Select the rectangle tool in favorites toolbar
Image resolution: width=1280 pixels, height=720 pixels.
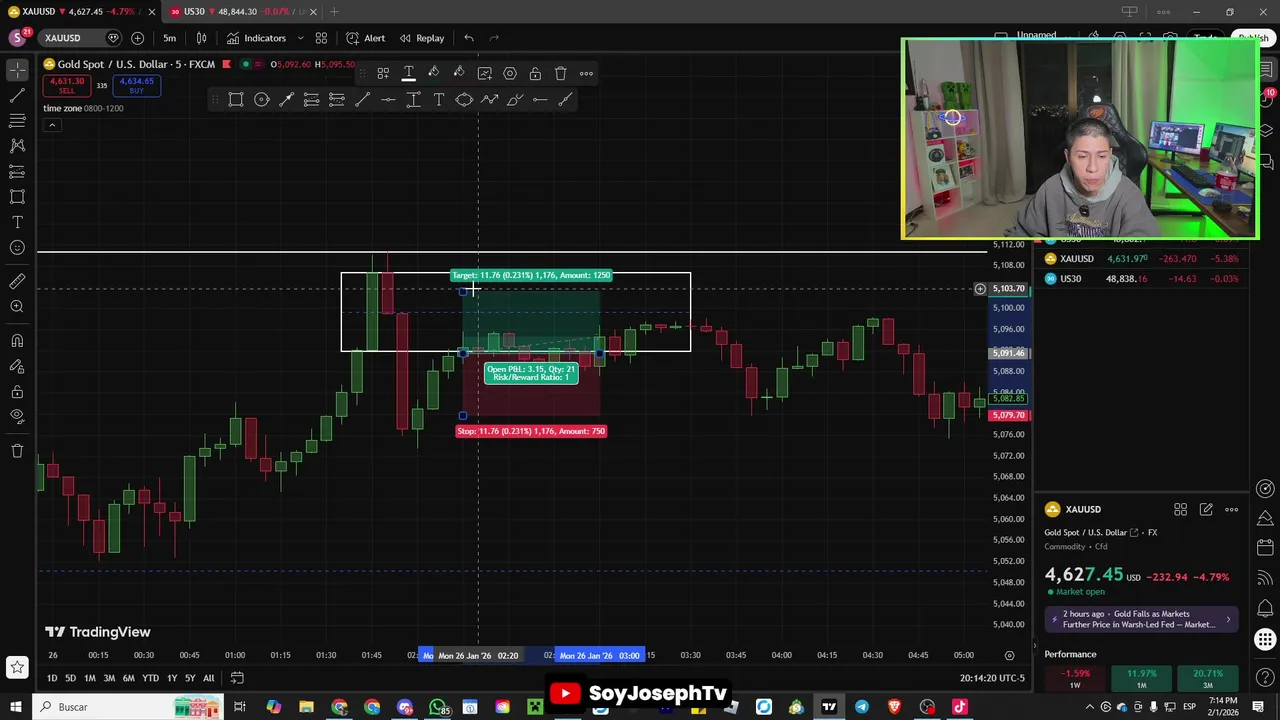coord(235,99)
